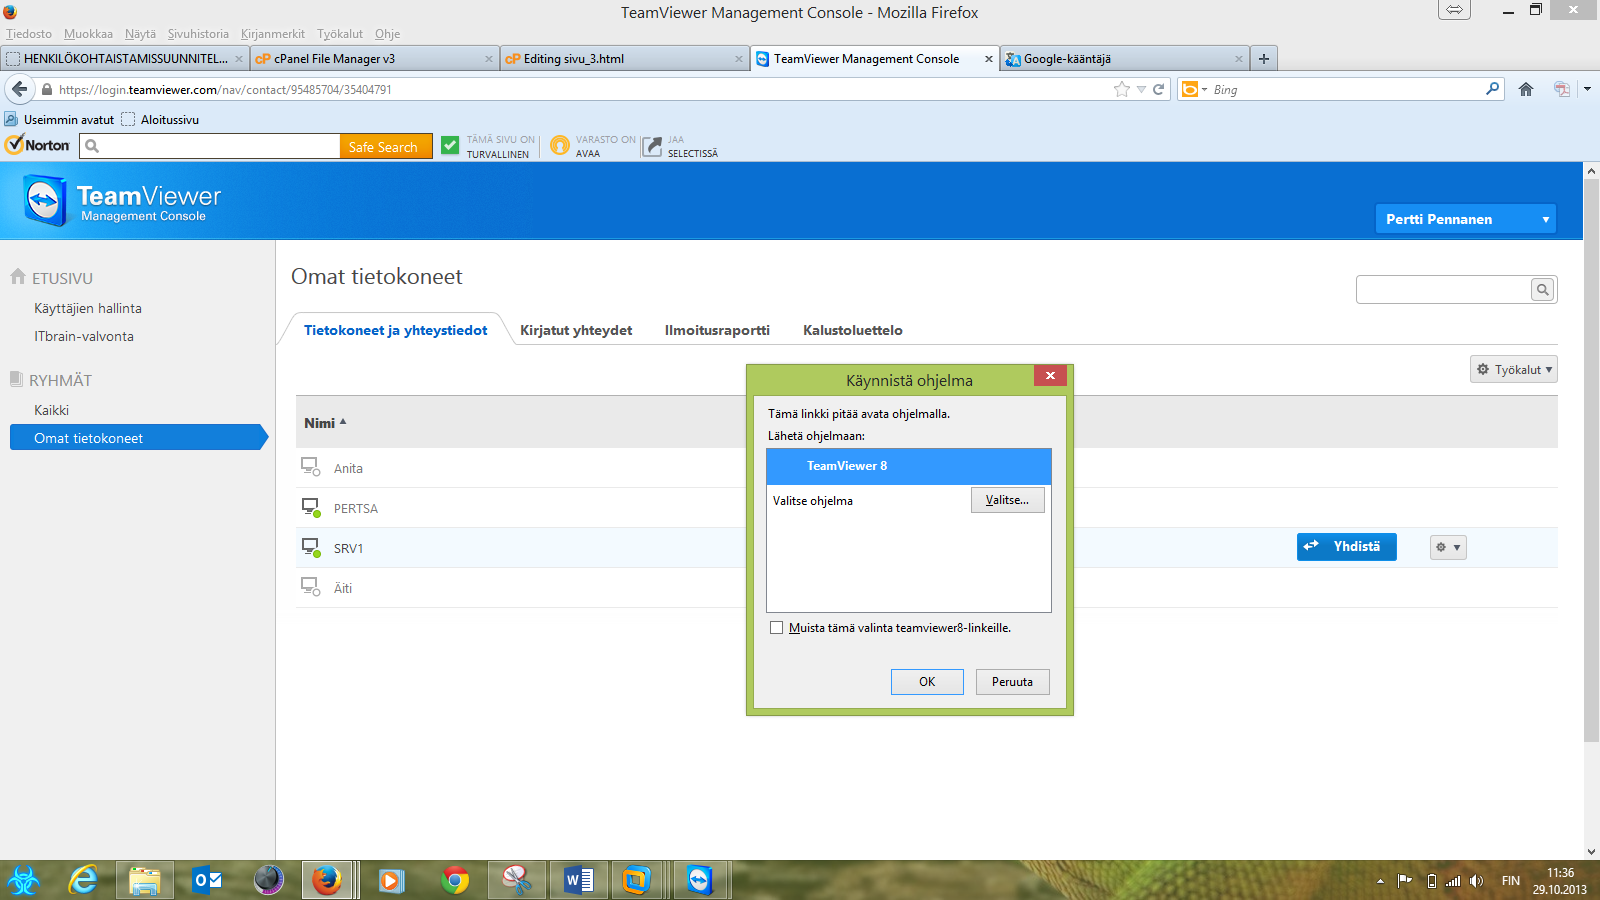The image size is (1600, 900).
Task: Click the Yhdistä connect button
Action: coord(1346,546)
